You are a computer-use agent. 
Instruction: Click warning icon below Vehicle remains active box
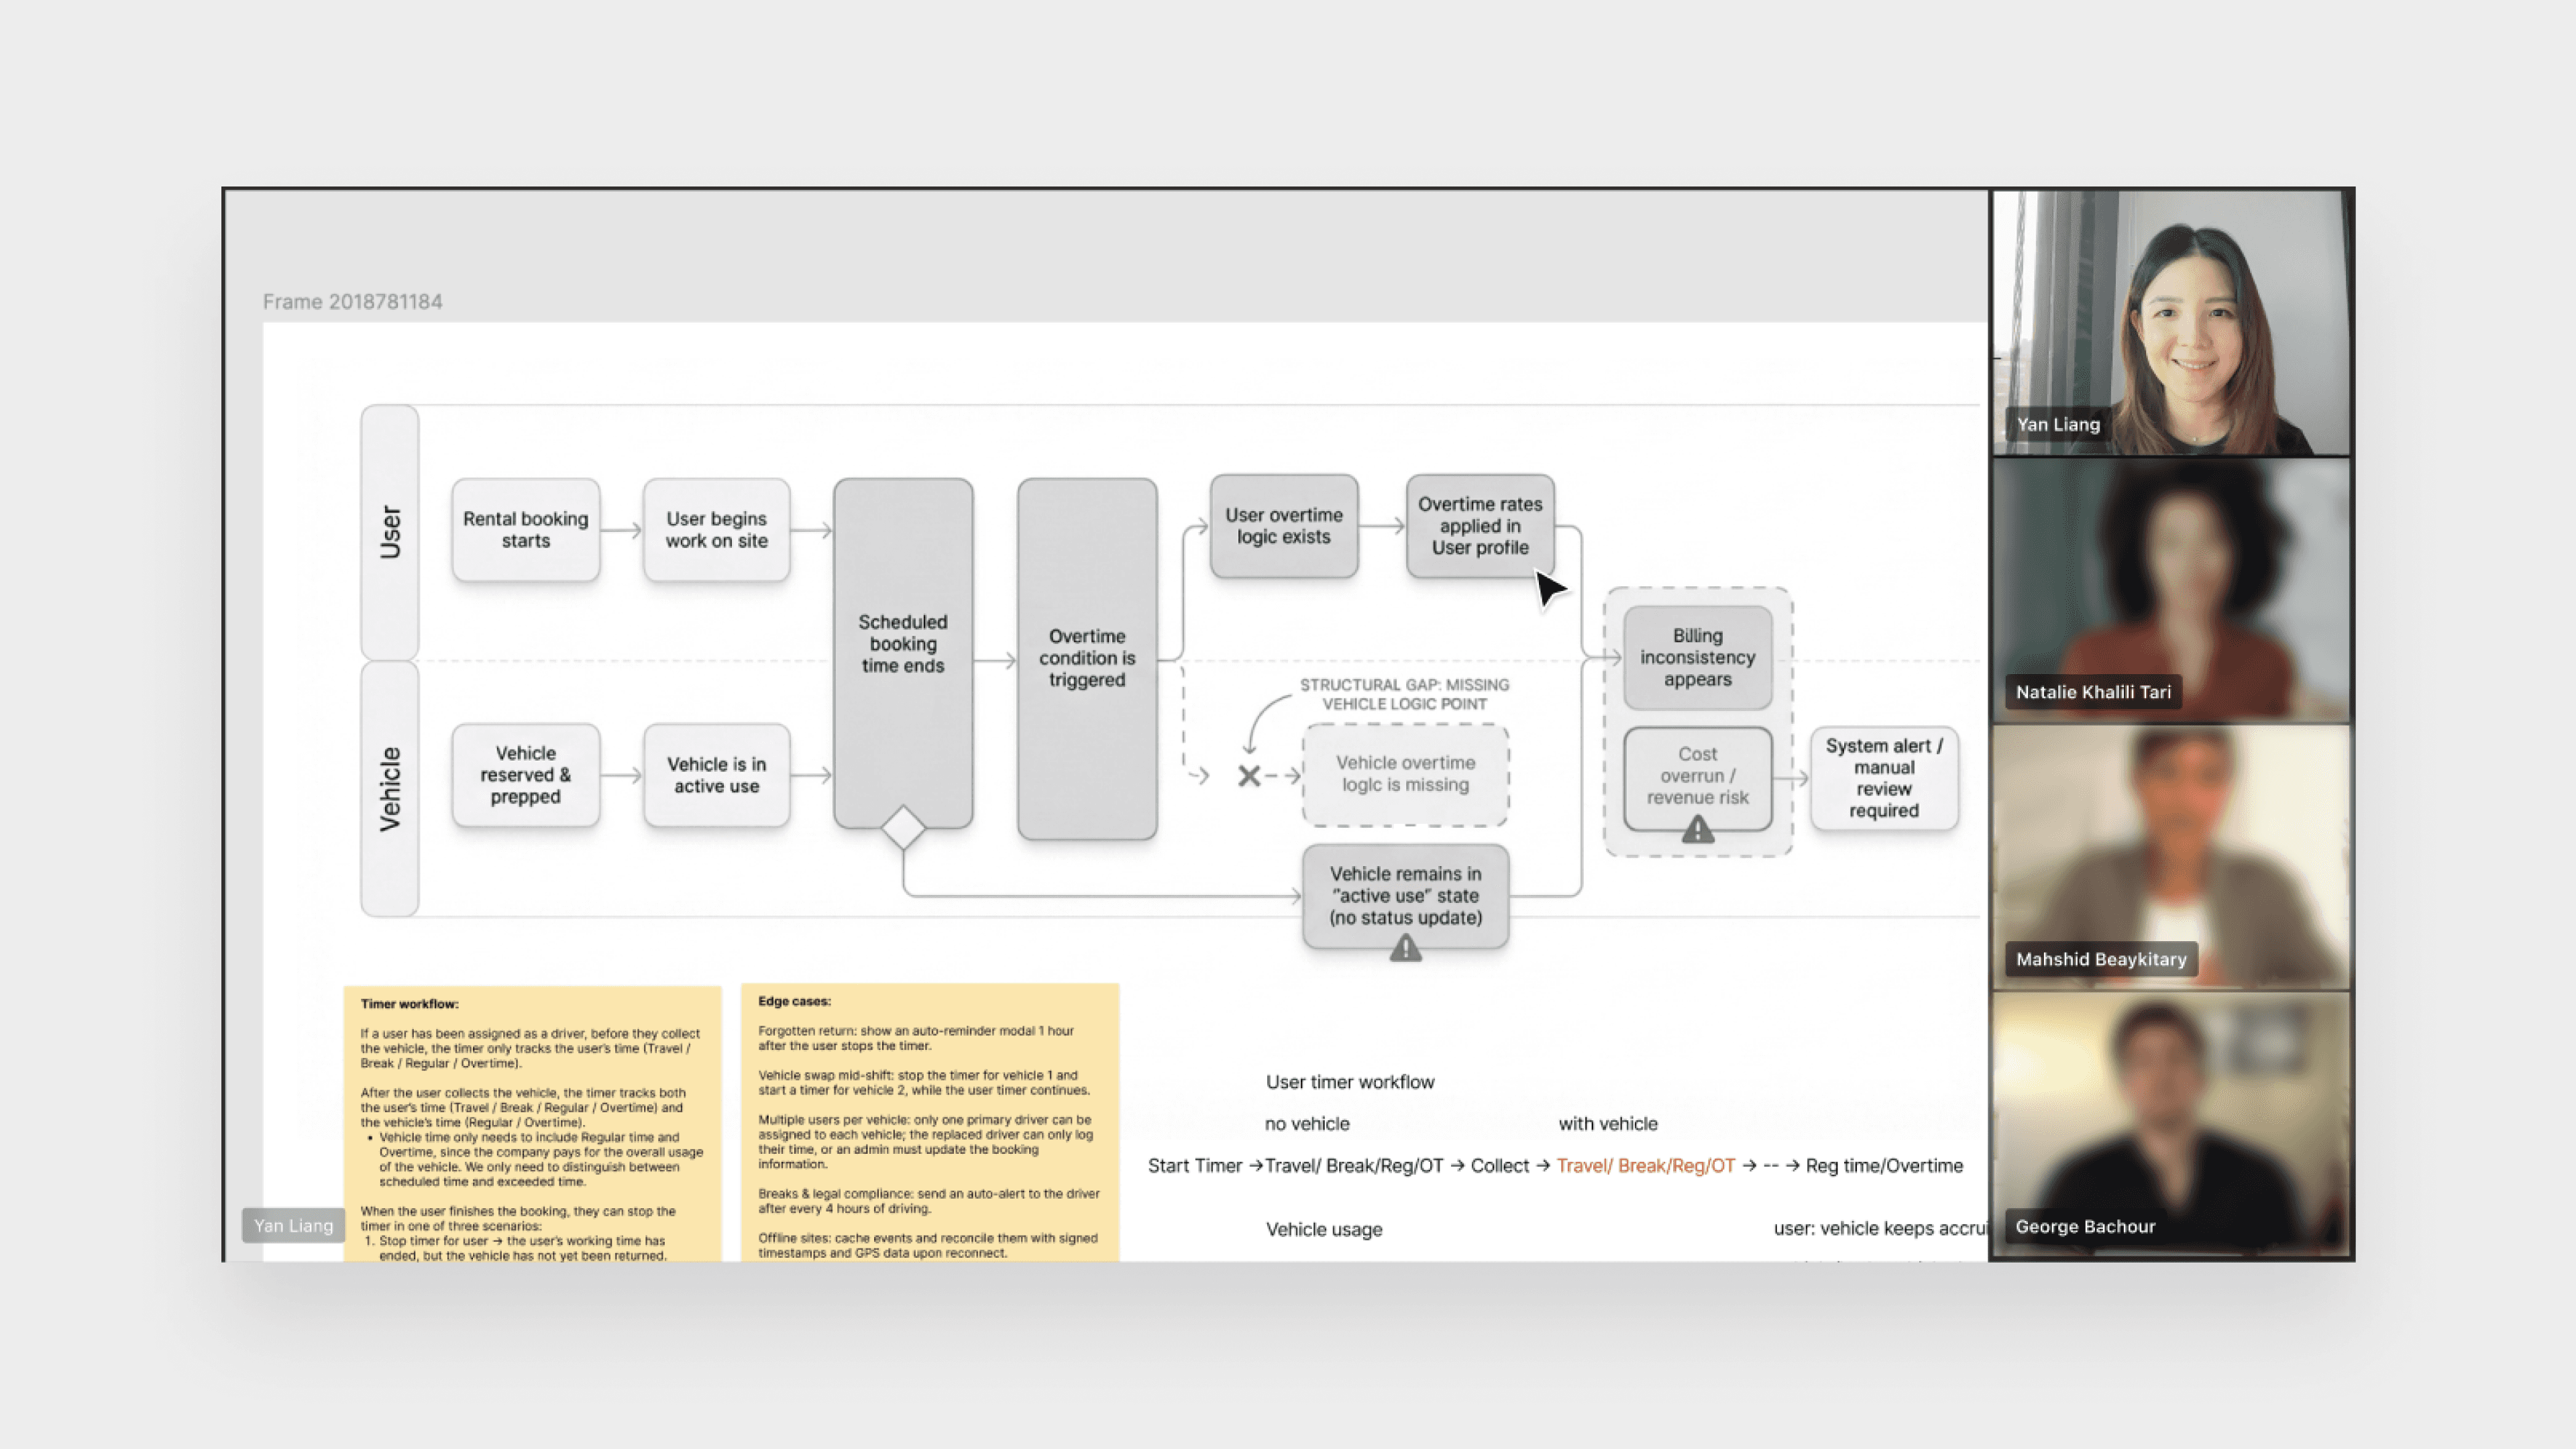1405,948
